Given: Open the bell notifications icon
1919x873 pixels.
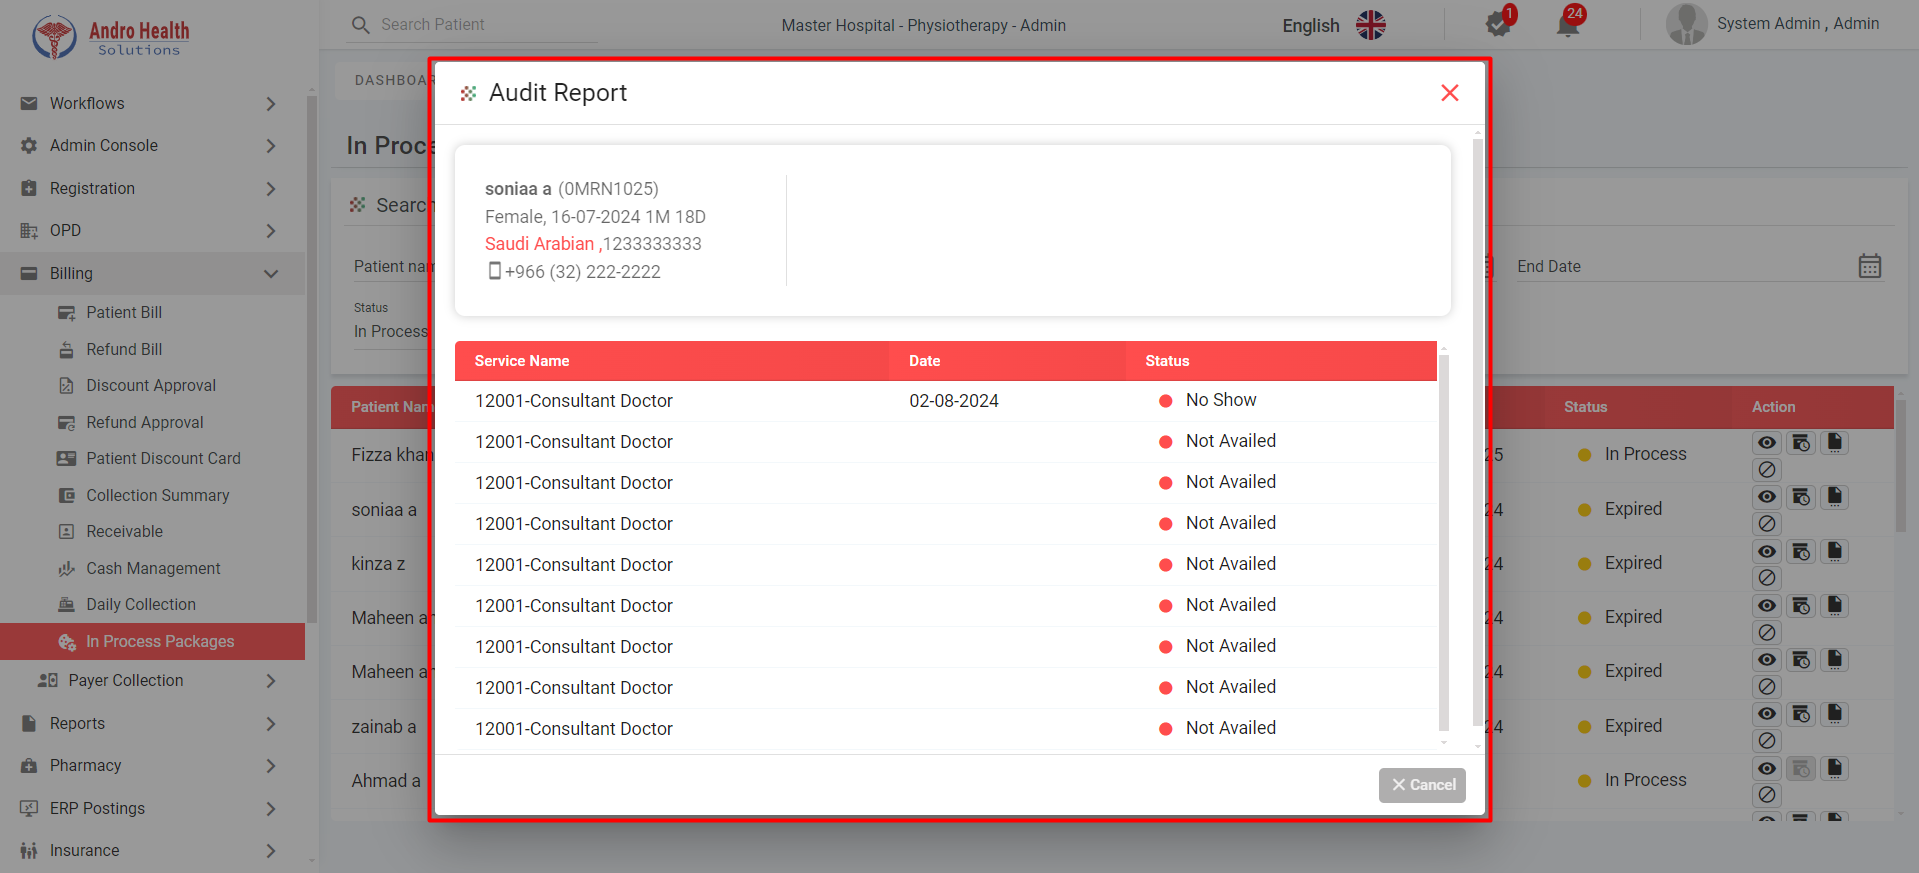Looking at the screenshot, I should click(1567, 24).
